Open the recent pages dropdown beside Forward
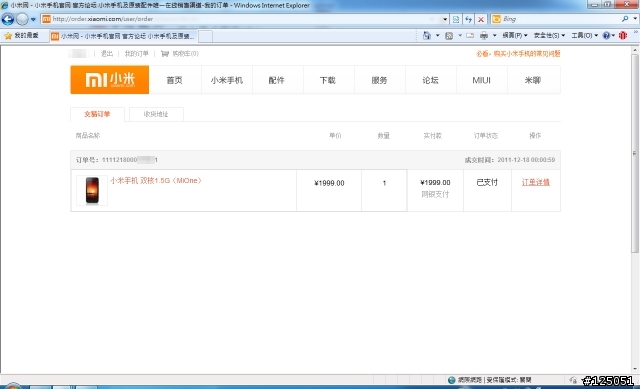The height and width of the screenshot is (389, 640). (x=33, y=19)
